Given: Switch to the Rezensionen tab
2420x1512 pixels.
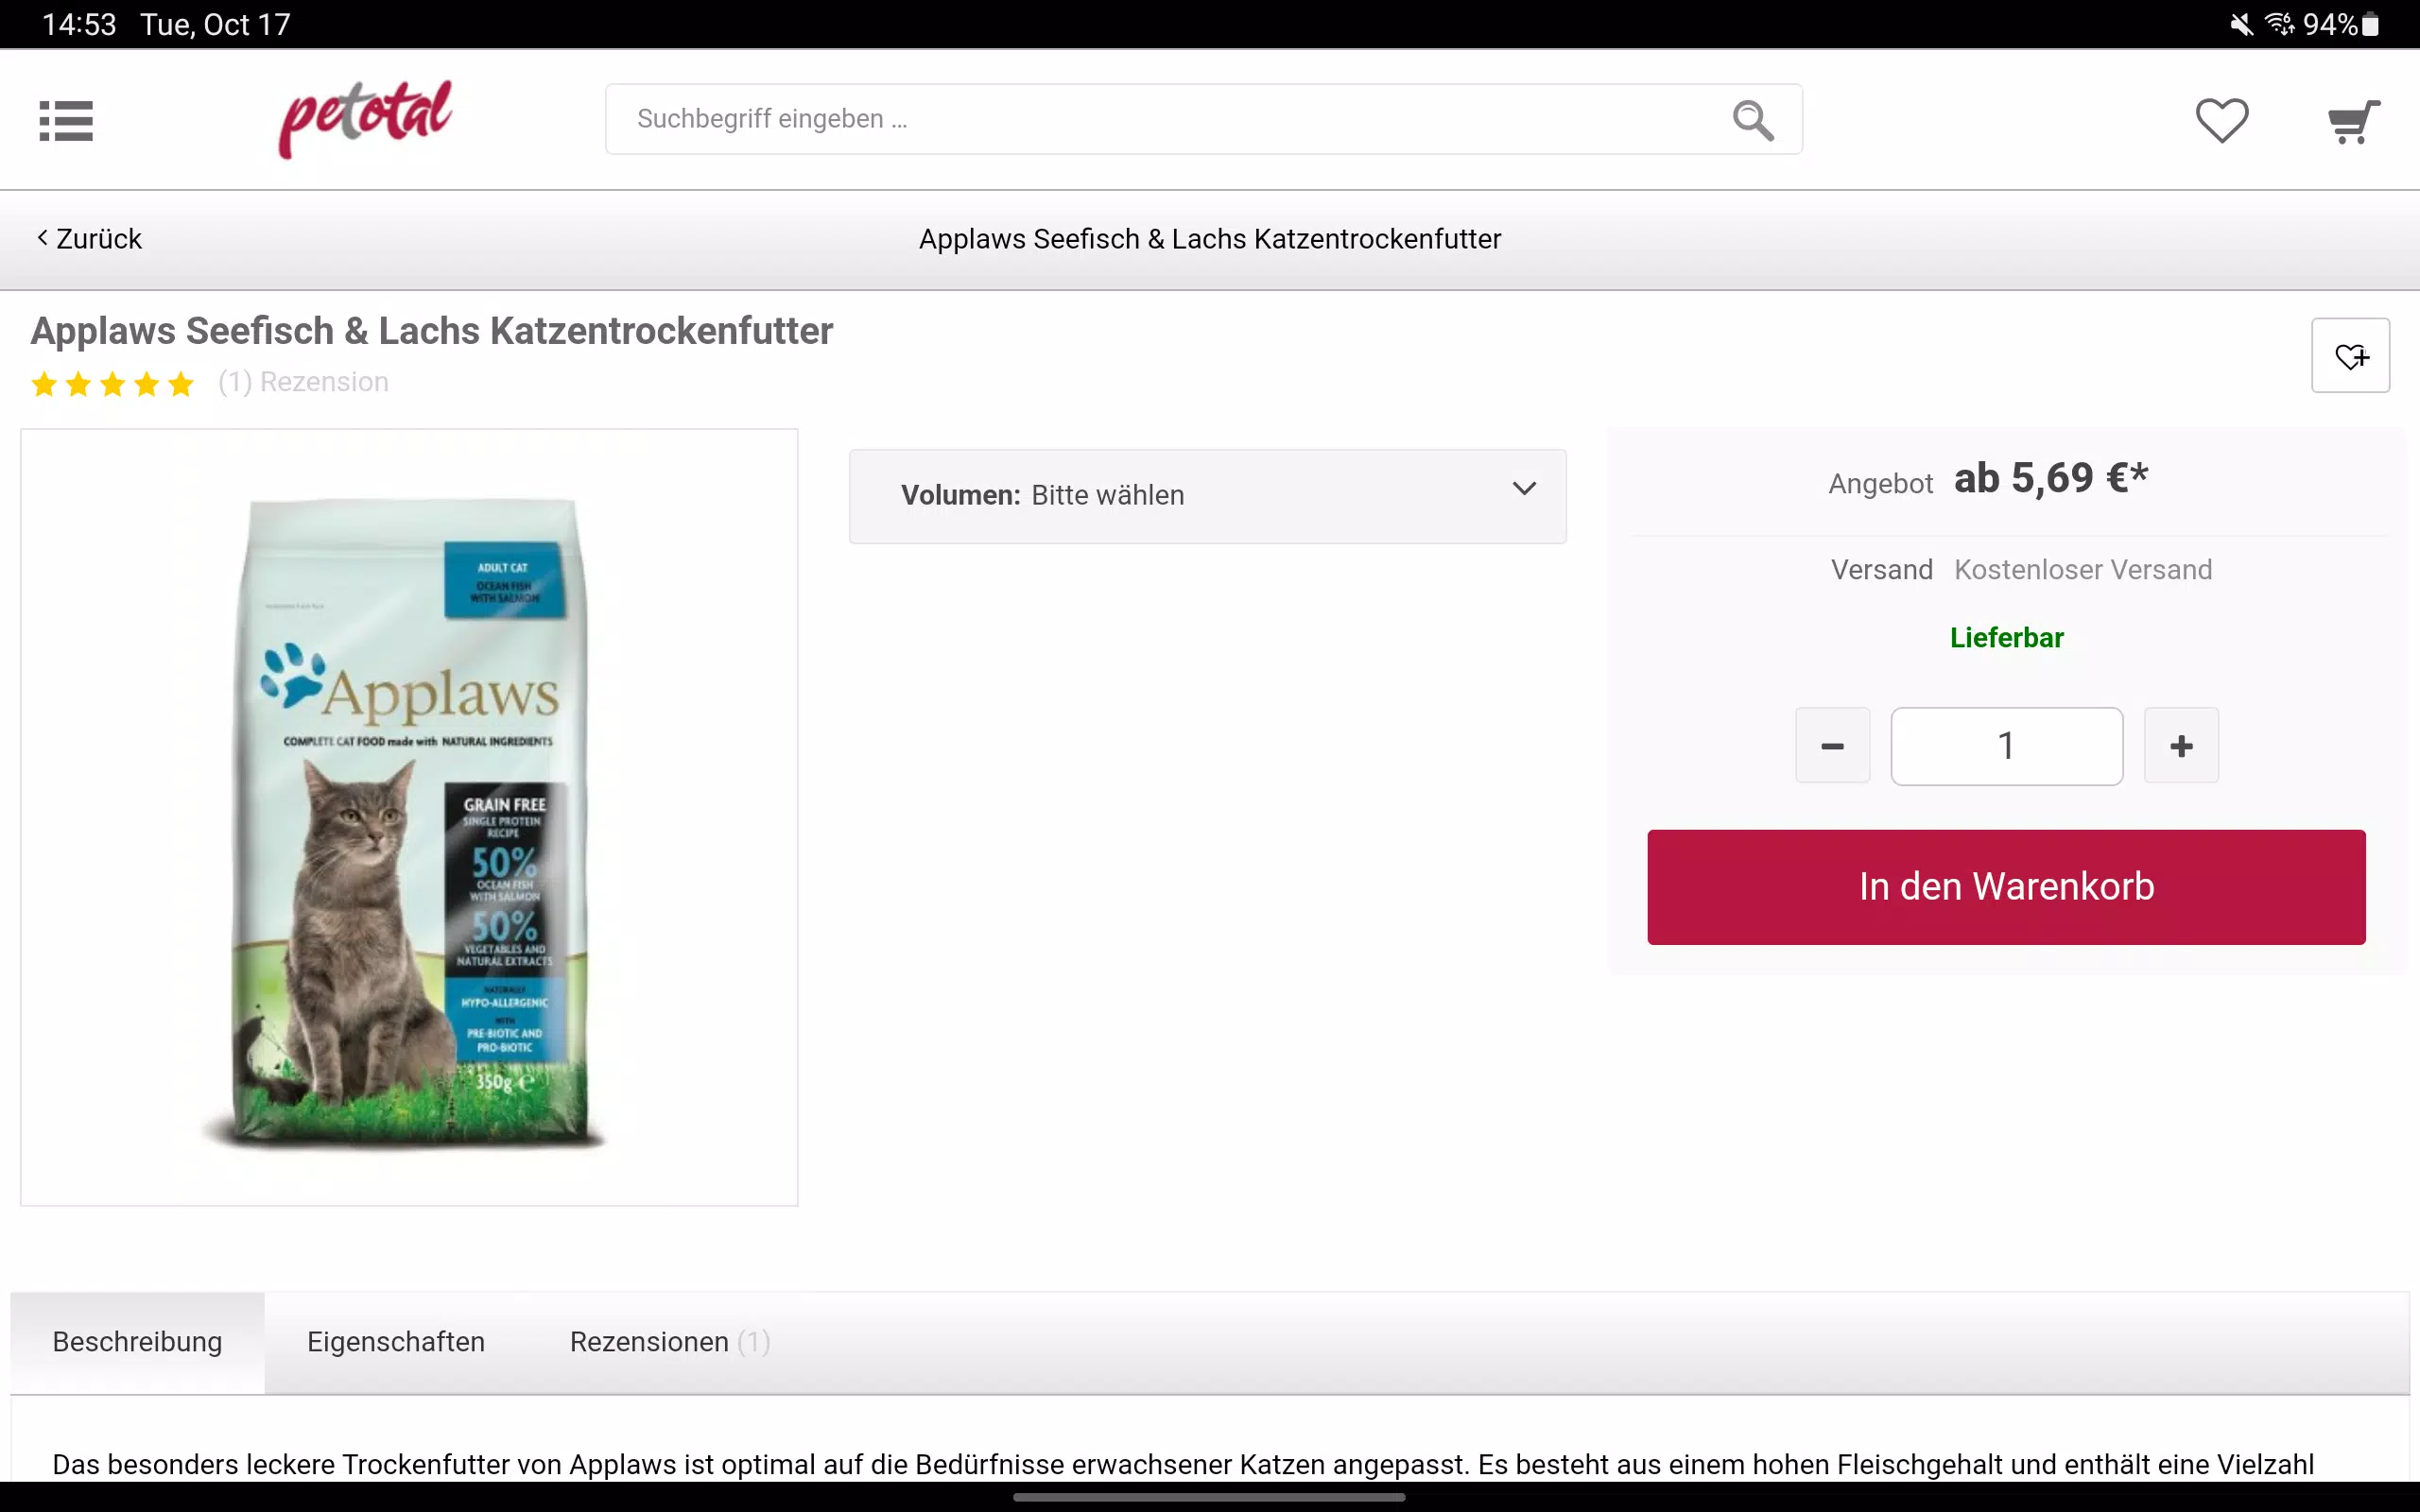Looking at the screenshot, I should click(x=669, y=1342).
